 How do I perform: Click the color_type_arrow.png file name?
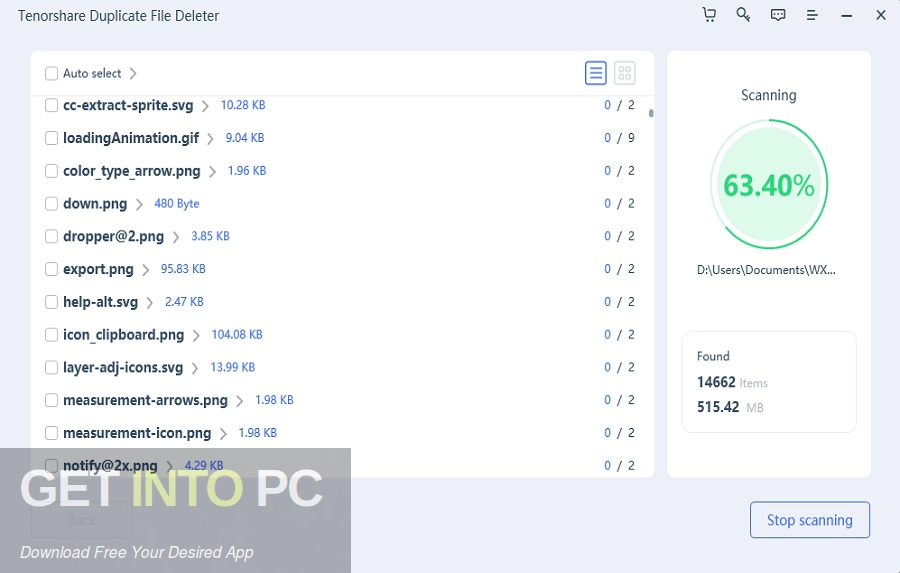(x=131, y=171)
